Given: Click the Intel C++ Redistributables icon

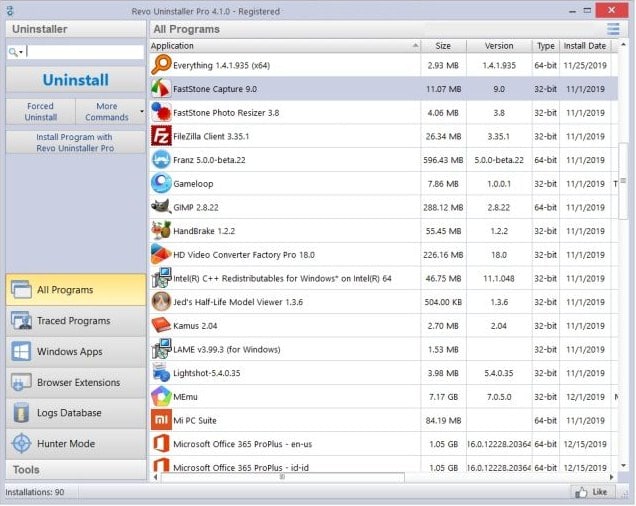Looking at the screenshot, I should [161, 278].
